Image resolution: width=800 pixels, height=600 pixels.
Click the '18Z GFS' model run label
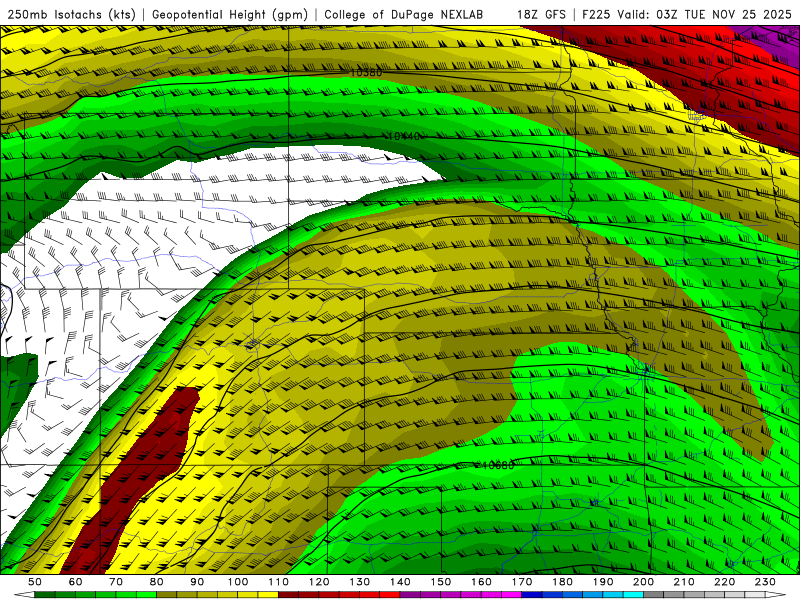click(x=541, y=14)
